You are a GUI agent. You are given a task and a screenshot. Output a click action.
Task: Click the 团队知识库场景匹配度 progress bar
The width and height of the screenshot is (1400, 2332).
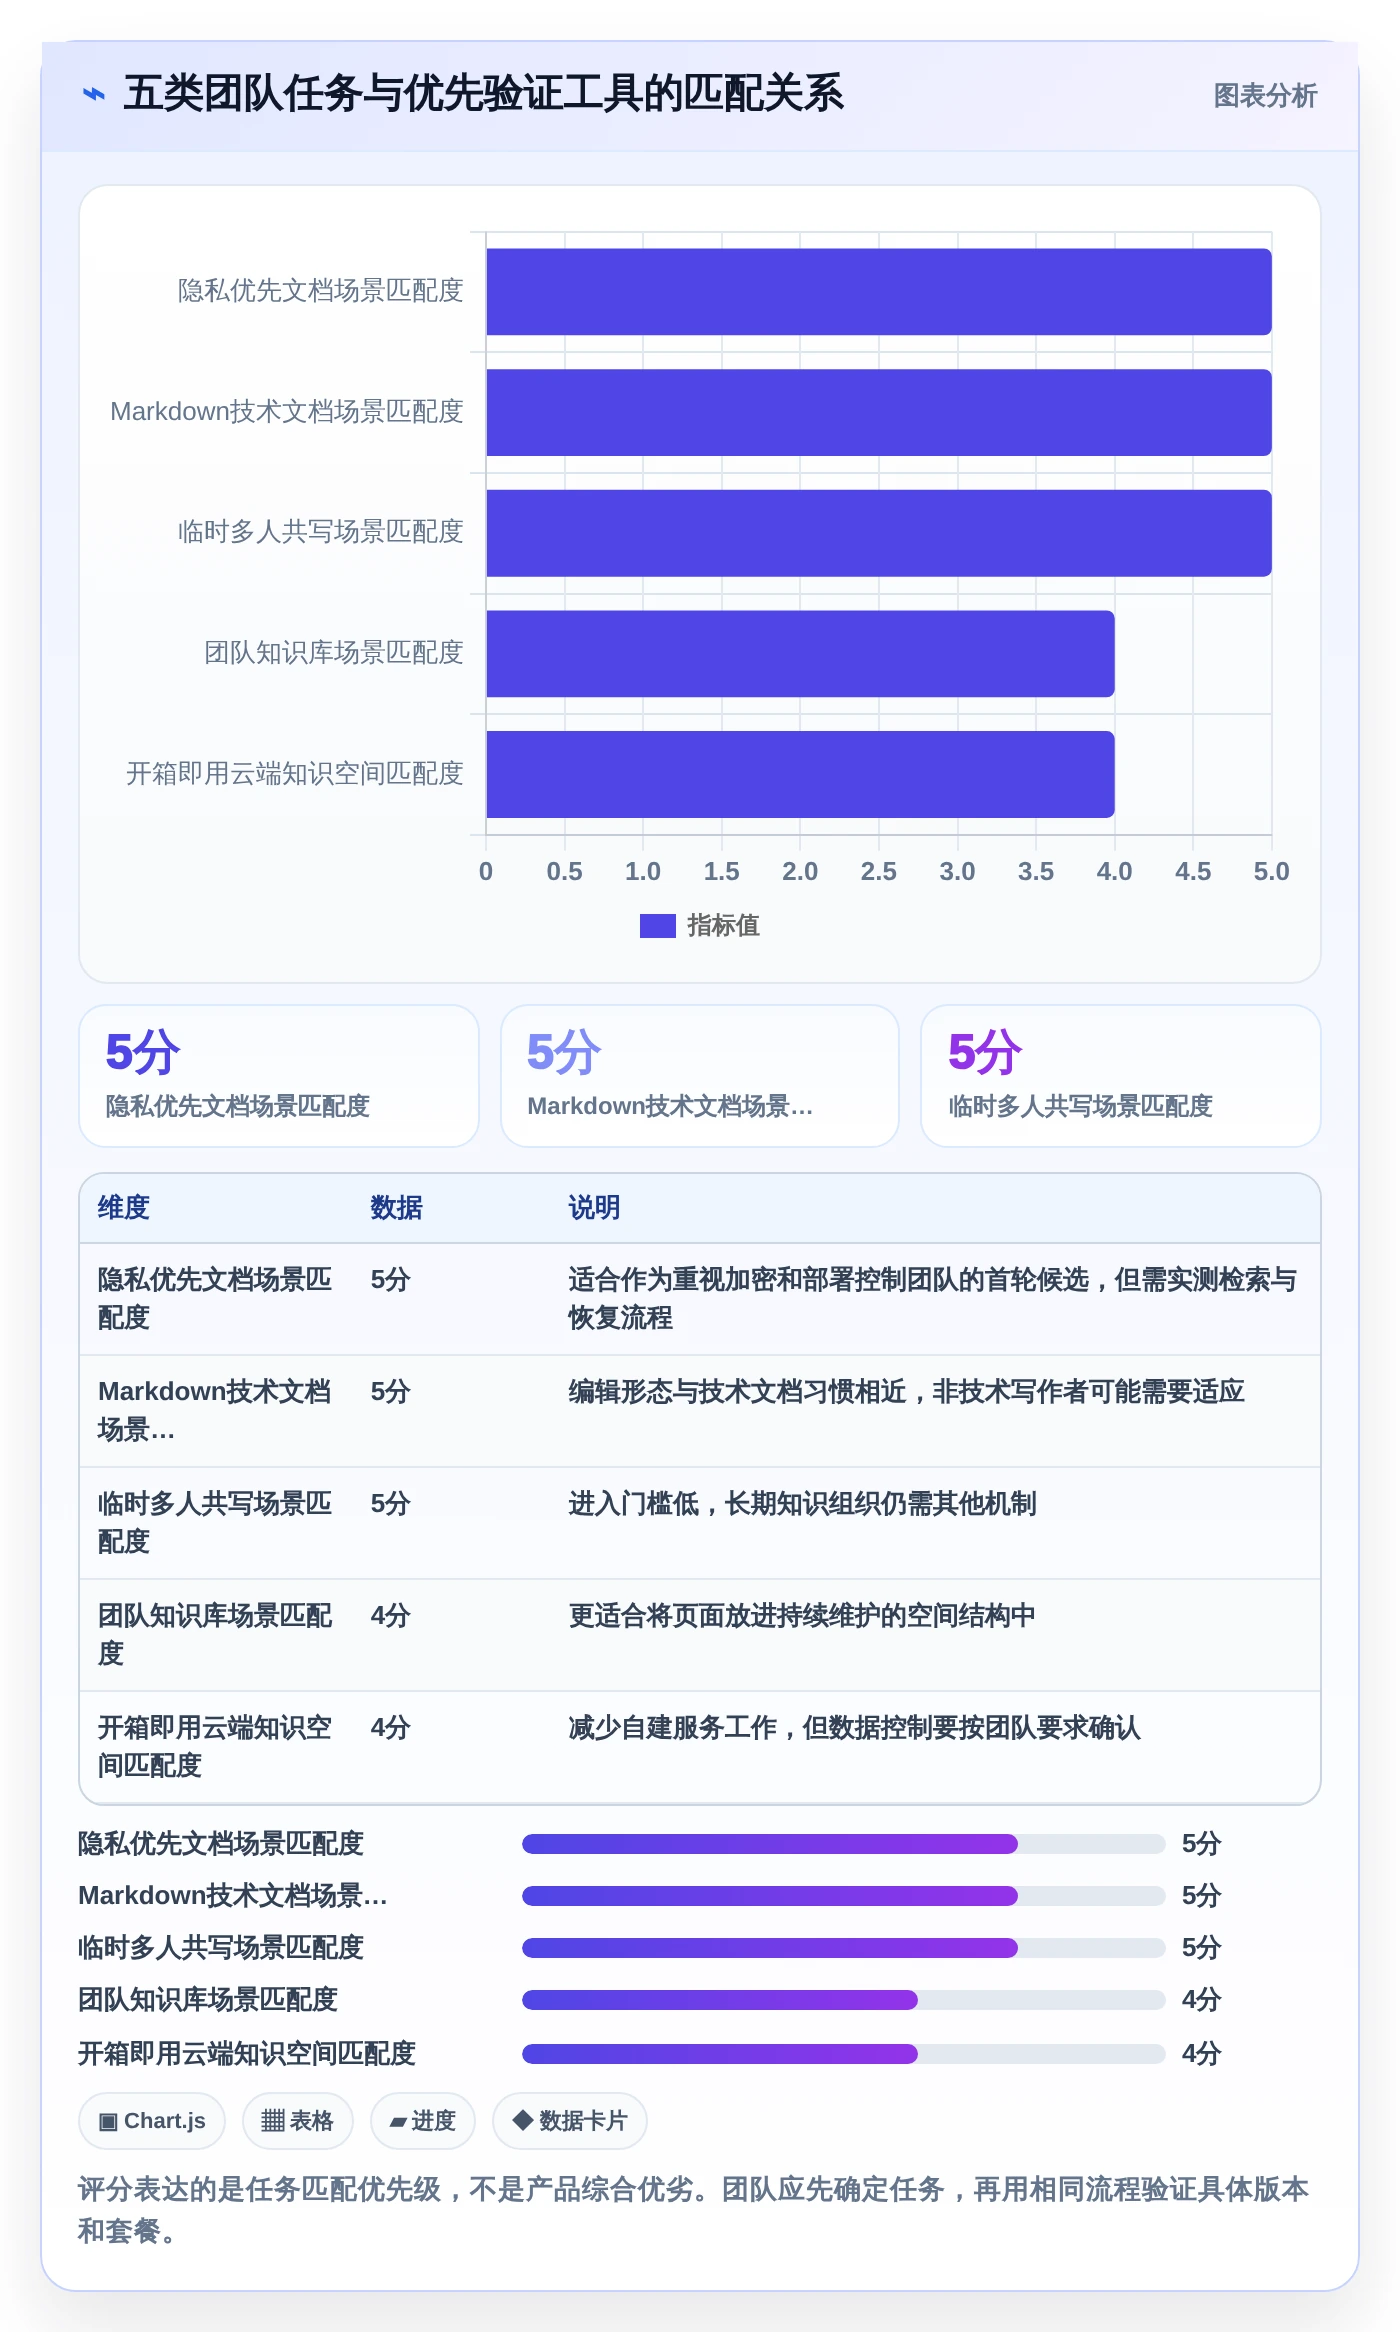click(843, 2000)
